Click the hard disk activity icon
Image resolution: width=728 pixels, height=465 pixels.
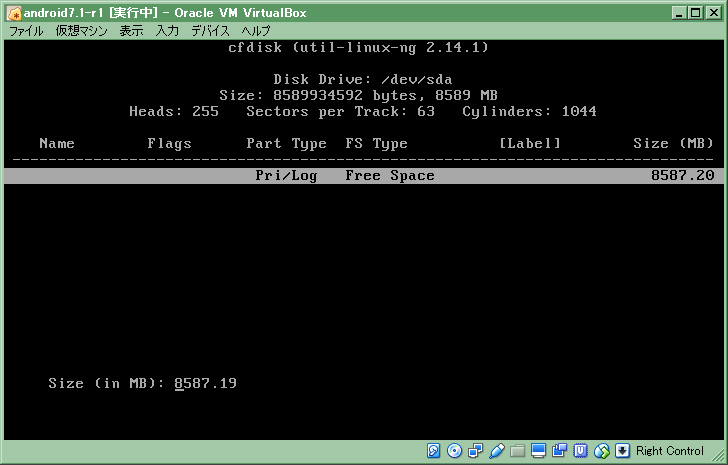[x=433, y=451]
